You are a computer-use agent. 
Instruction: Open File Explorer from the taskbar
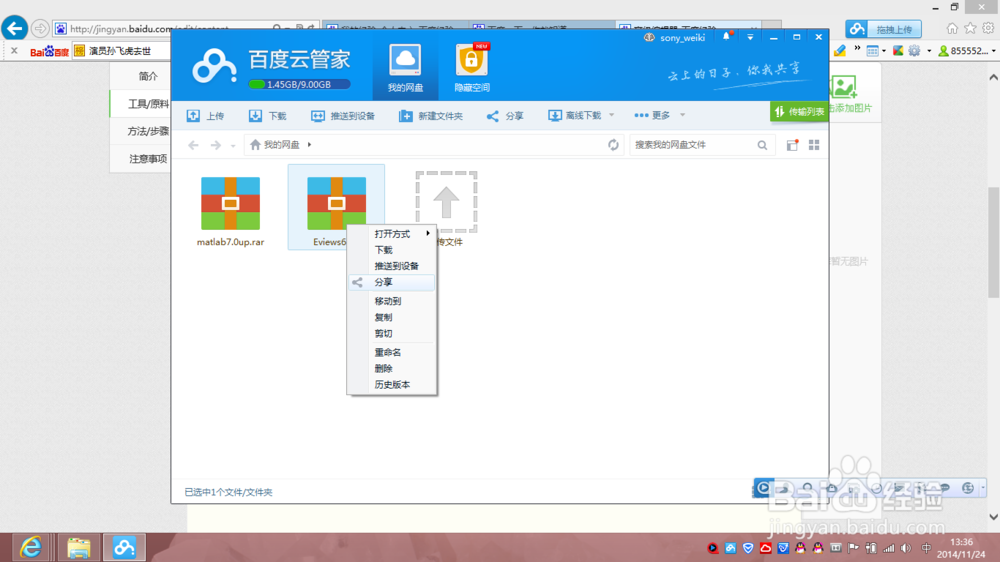click(78, 547)
